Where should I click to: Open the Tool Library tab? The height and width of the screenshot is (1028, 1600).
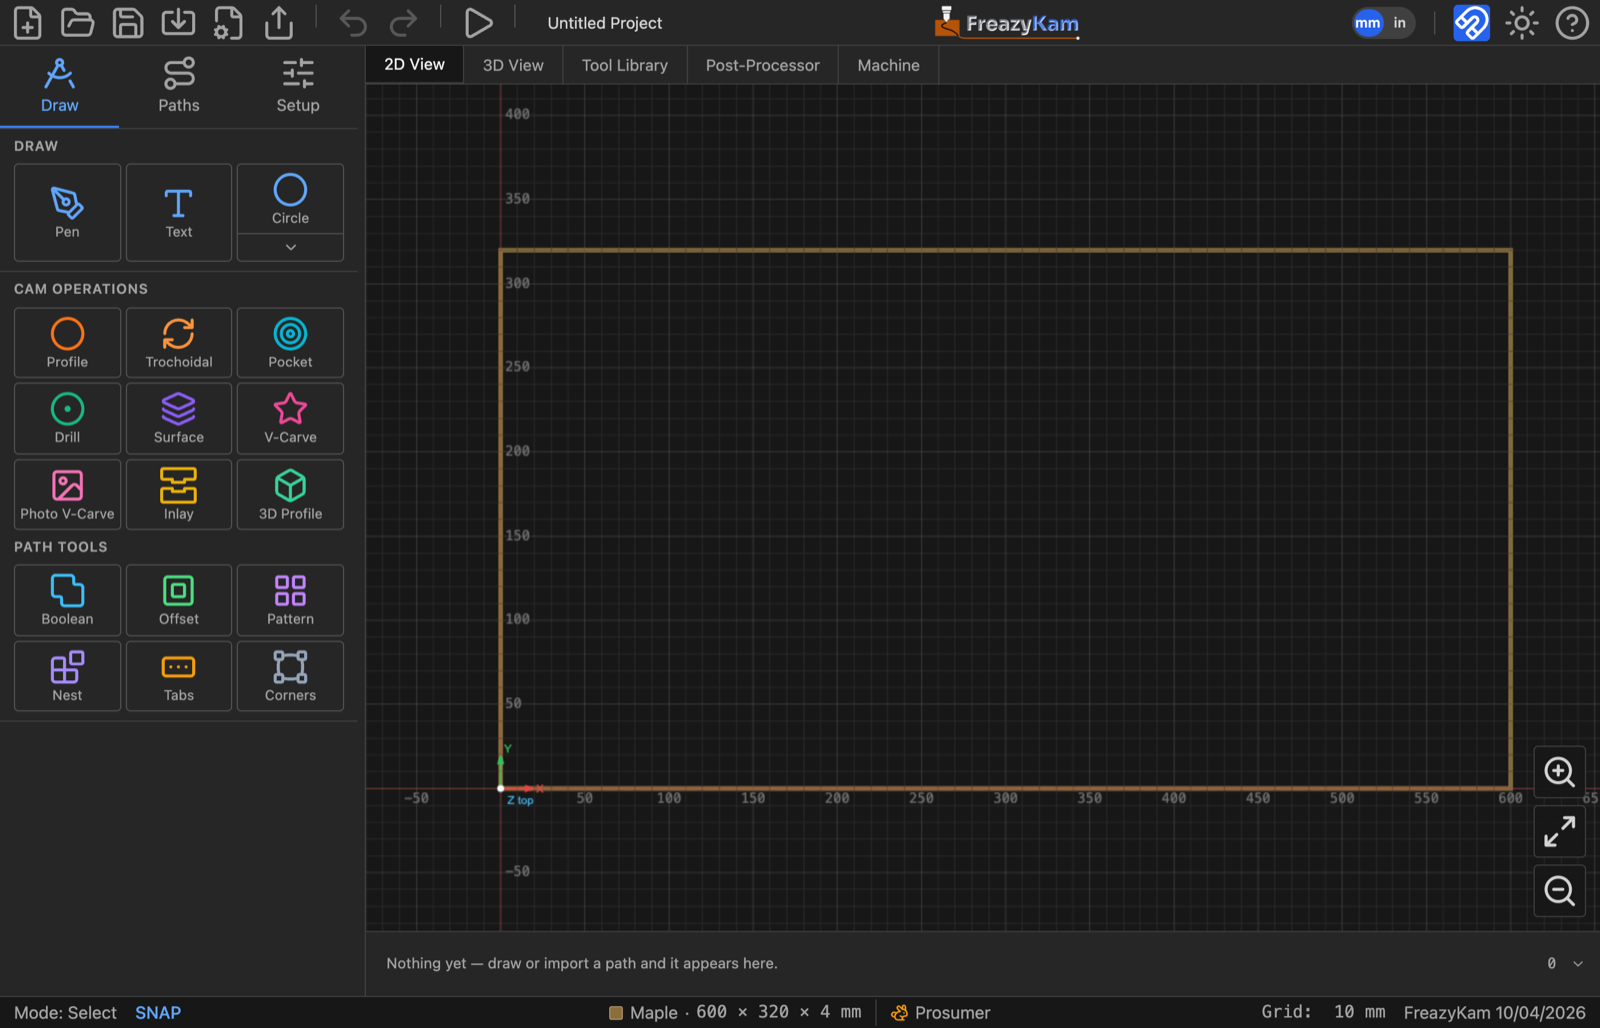click(x=625, y=65)
